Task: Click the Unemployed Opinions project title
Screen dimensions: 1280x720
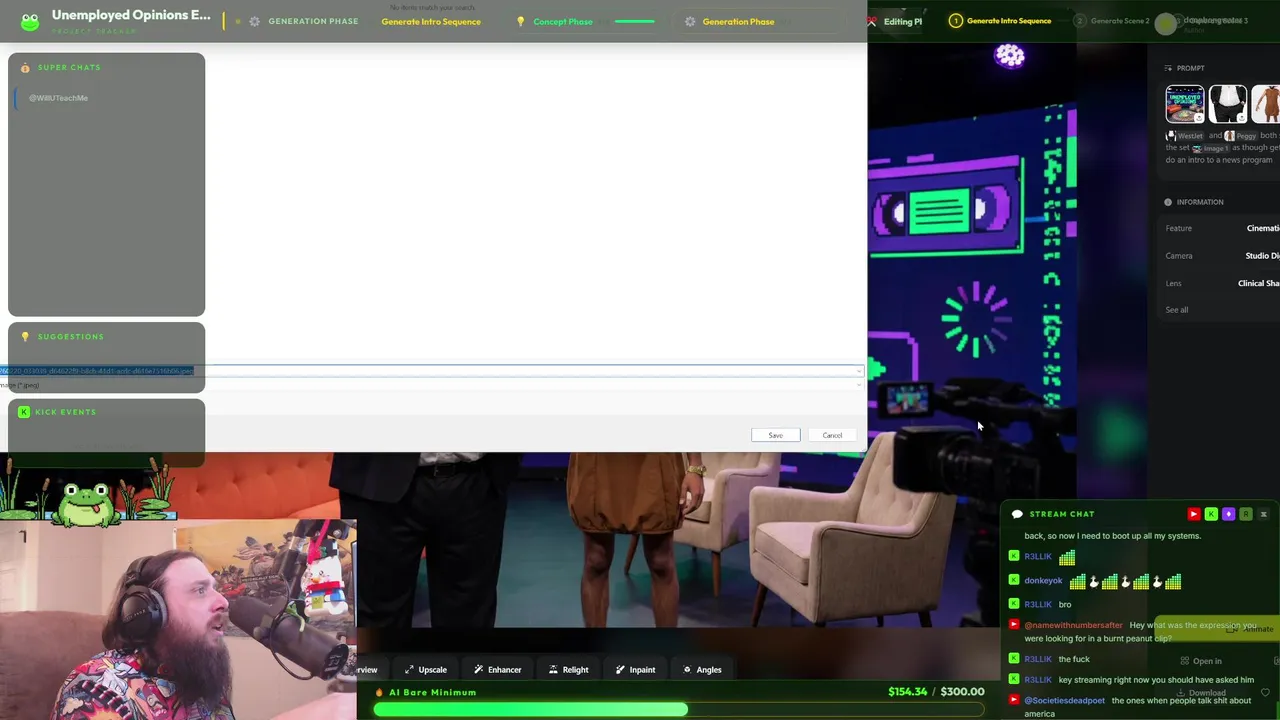Action: click(x=131, y=15)
